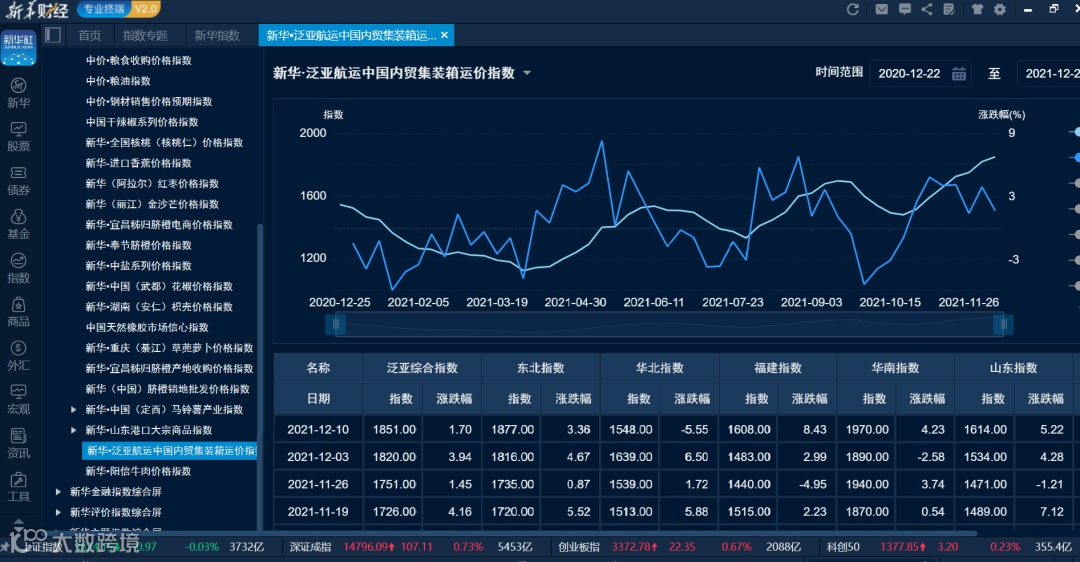Select highlighted 新华·泛亚航运中国内贸集装箱运价 tree item
This screenshot has width=1080, height=562.
pos(169,451)
